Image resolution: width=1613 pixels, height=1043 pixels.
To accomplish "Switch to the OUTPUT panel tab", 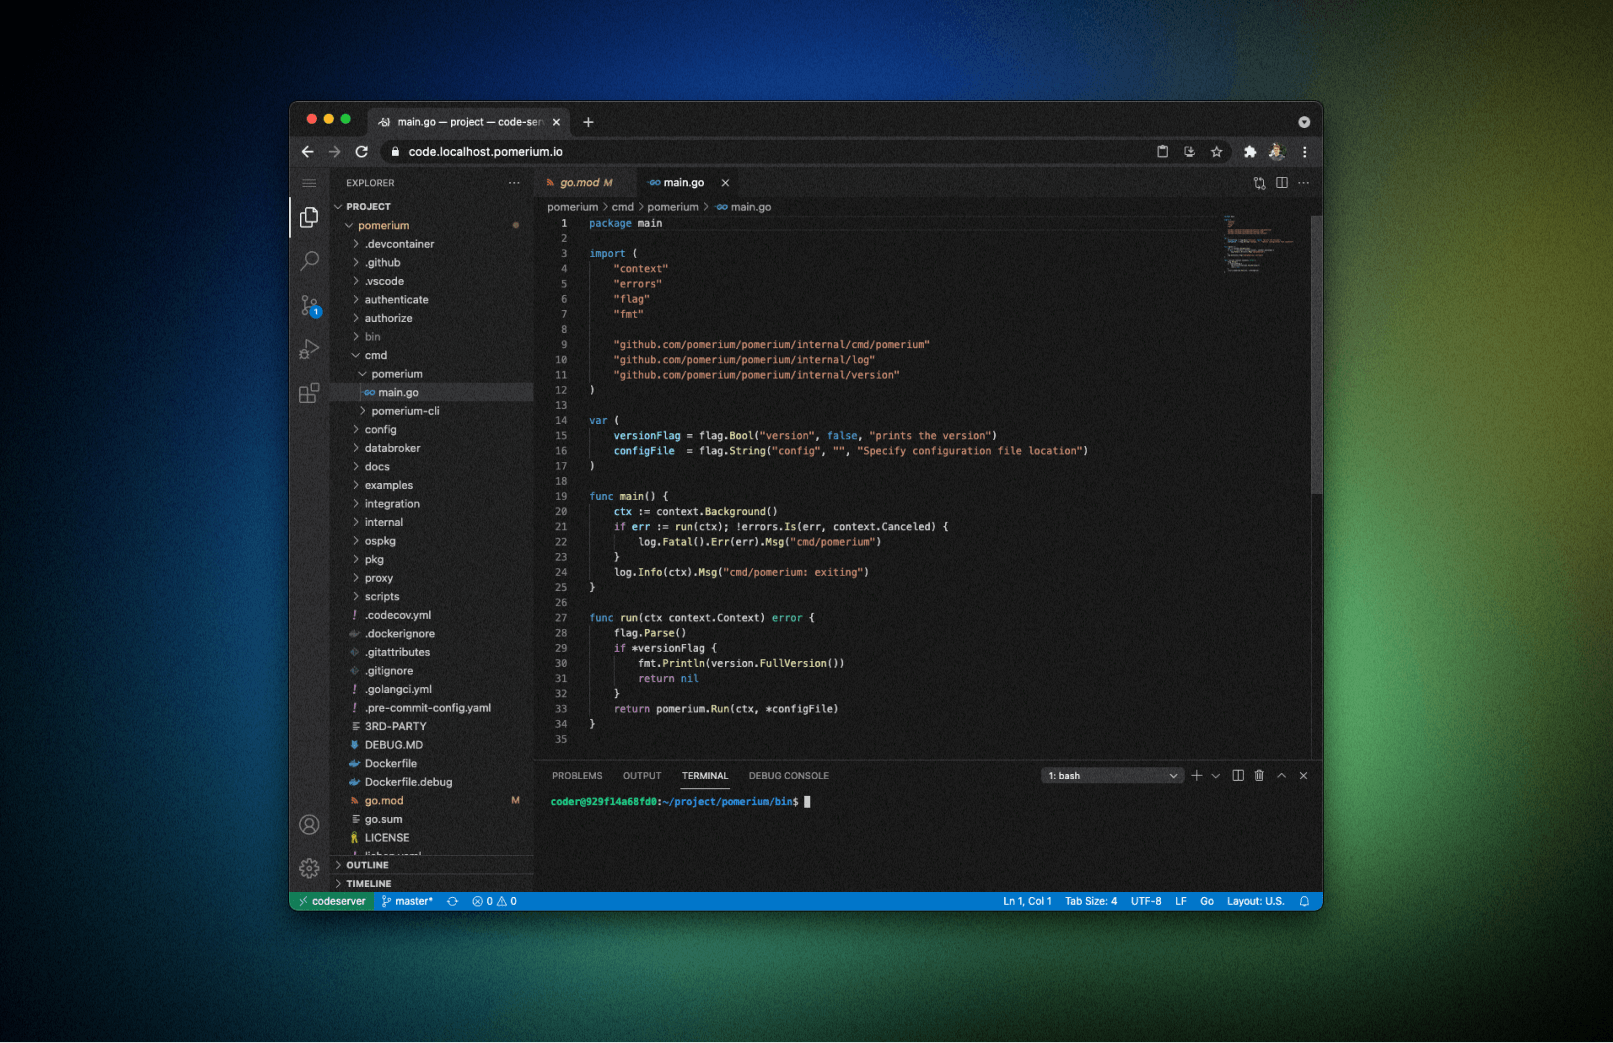I will [x=642, y=776].
